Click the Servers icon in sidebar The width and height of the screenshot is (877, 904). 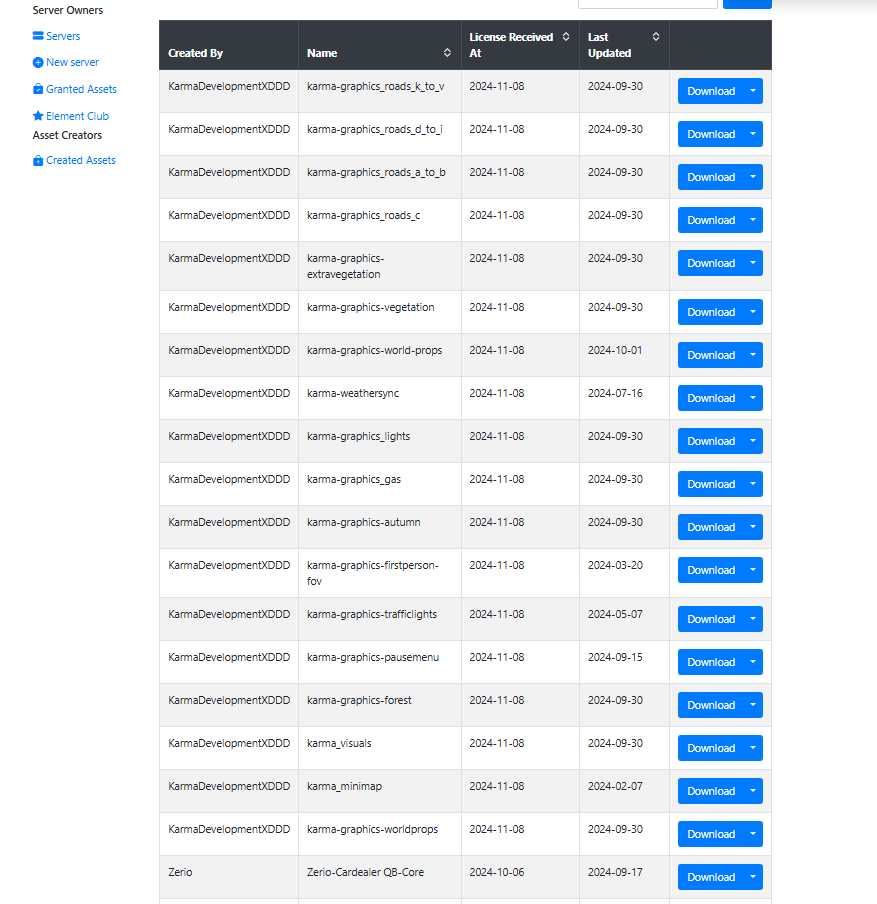(38, 36)
